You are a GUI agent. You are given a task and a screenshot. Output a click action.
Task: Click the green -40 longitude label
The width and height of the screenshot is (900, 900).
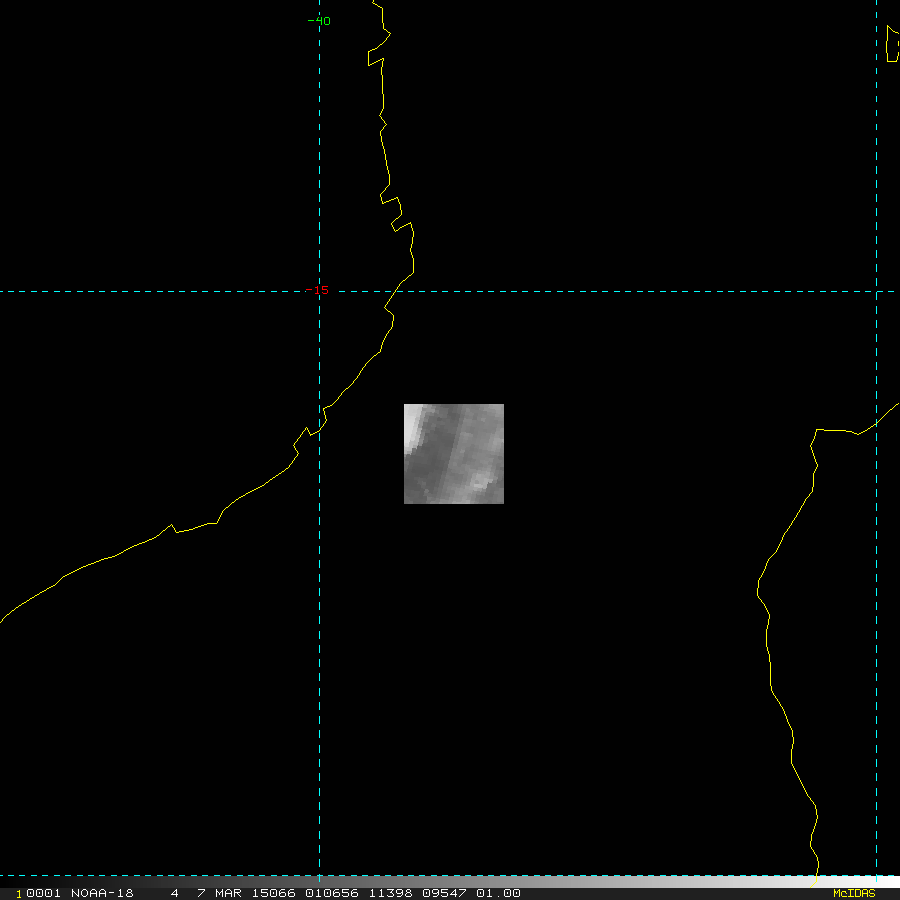(x=318, y=21)
